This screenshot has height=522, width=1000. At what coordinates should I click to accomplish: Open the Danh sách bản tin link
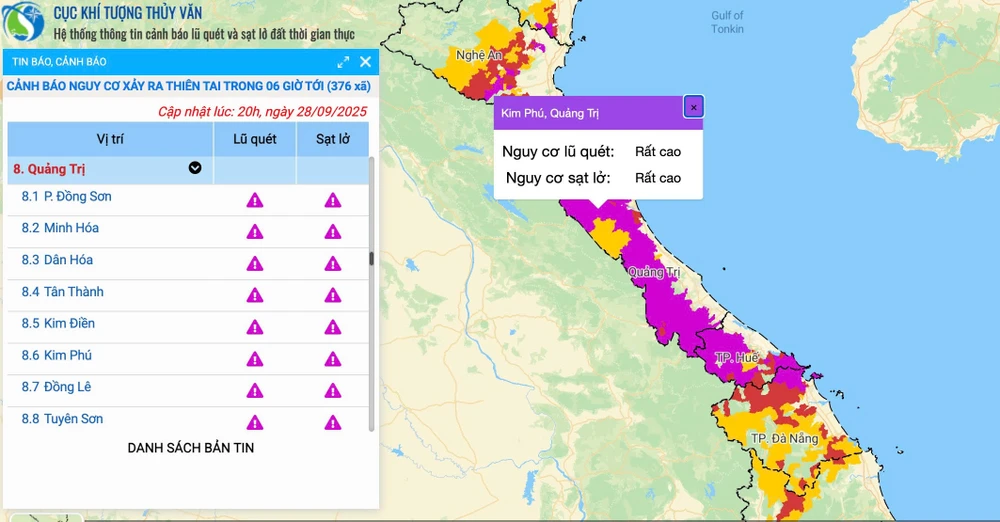click(190, 448)
